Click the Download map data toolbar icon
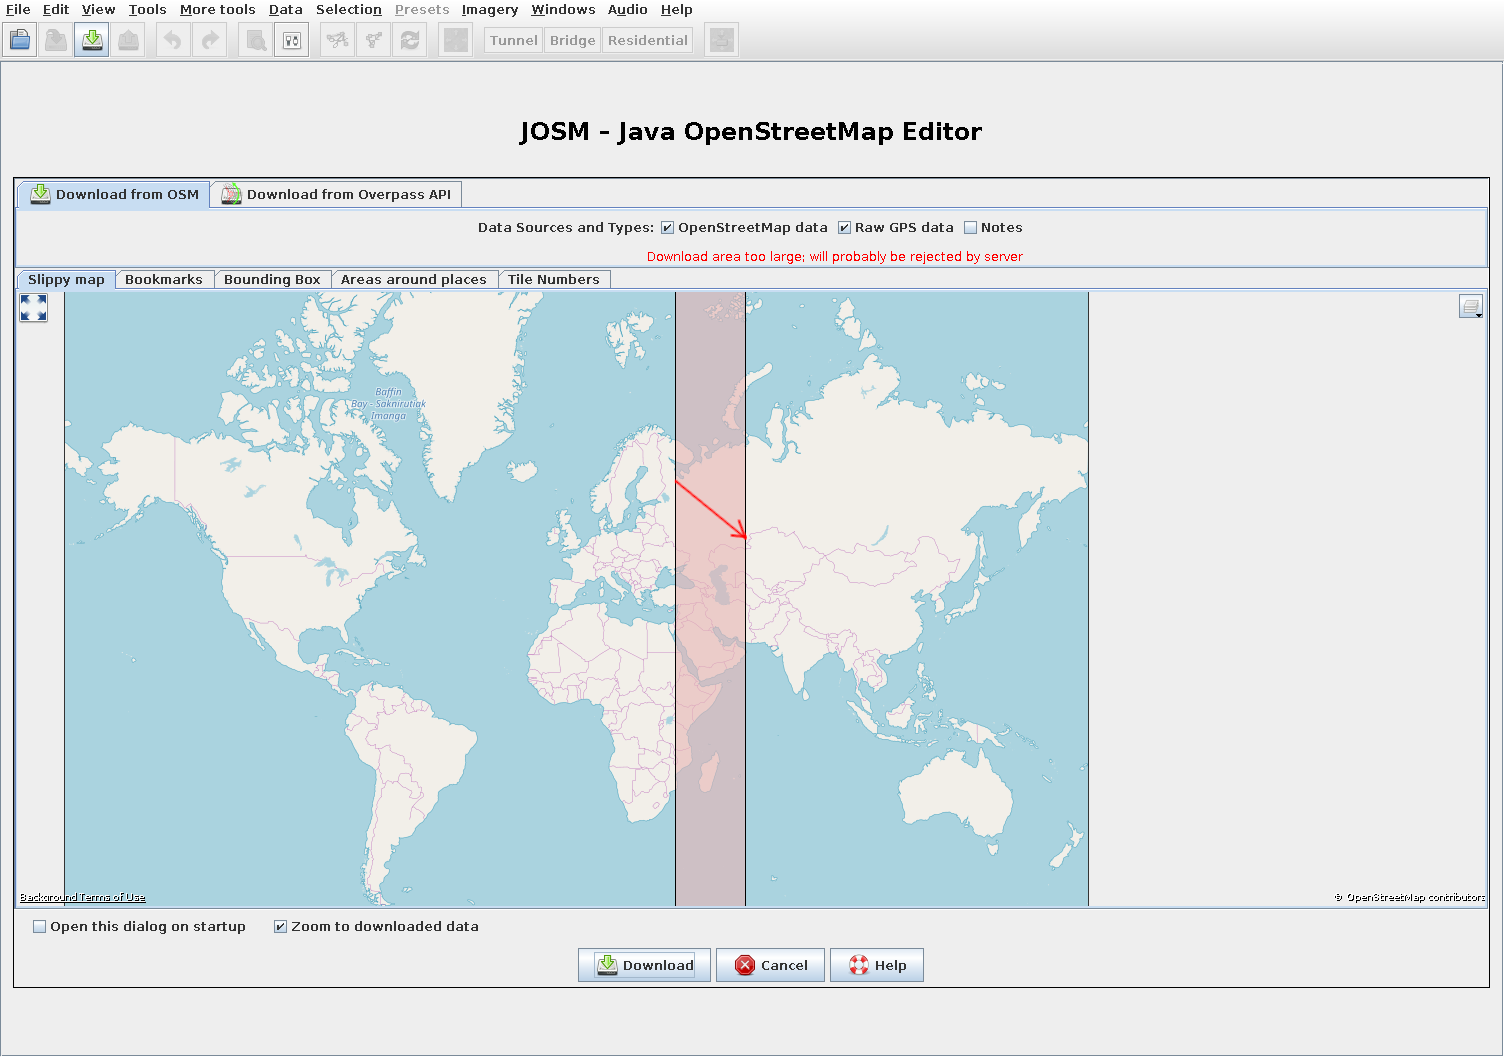The image size is (1504, 1057). (92, 40)
